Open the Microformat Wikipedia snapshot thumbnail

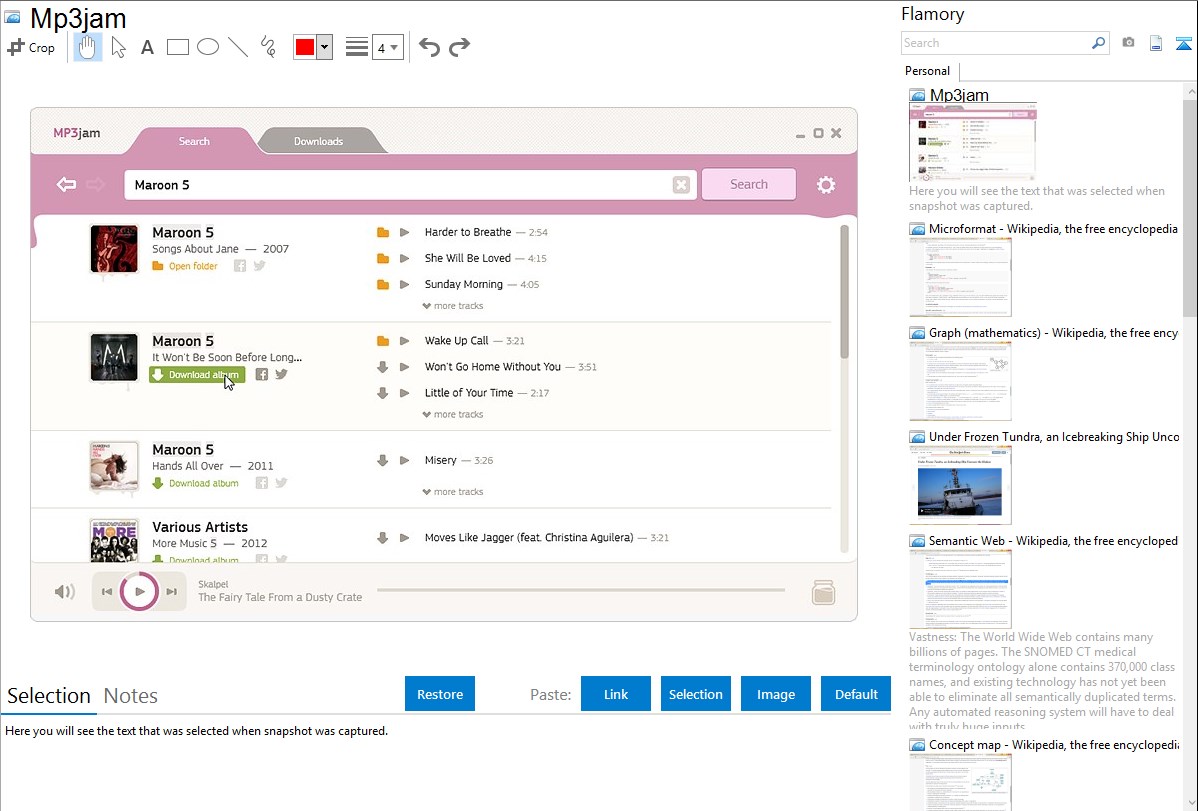(960, 277)
